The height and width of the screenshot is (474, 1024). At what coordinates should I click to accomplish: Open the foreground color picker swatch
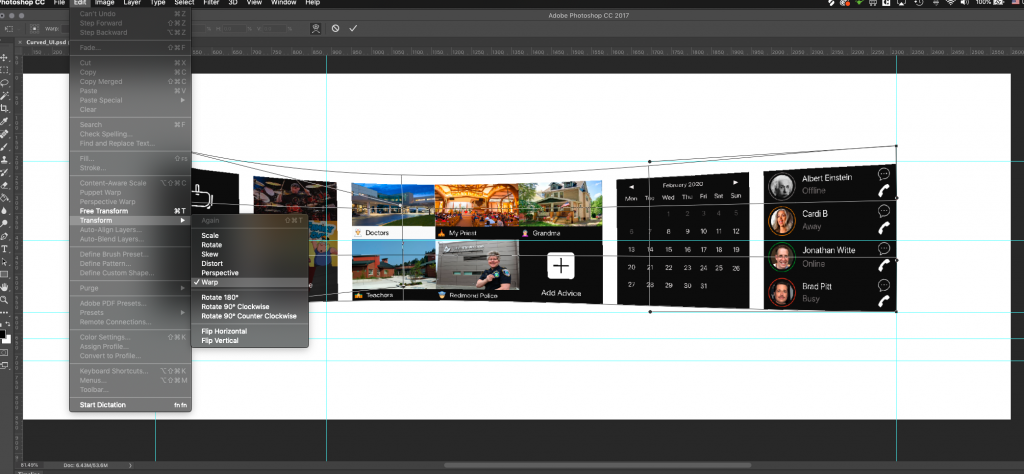[2, 334]
